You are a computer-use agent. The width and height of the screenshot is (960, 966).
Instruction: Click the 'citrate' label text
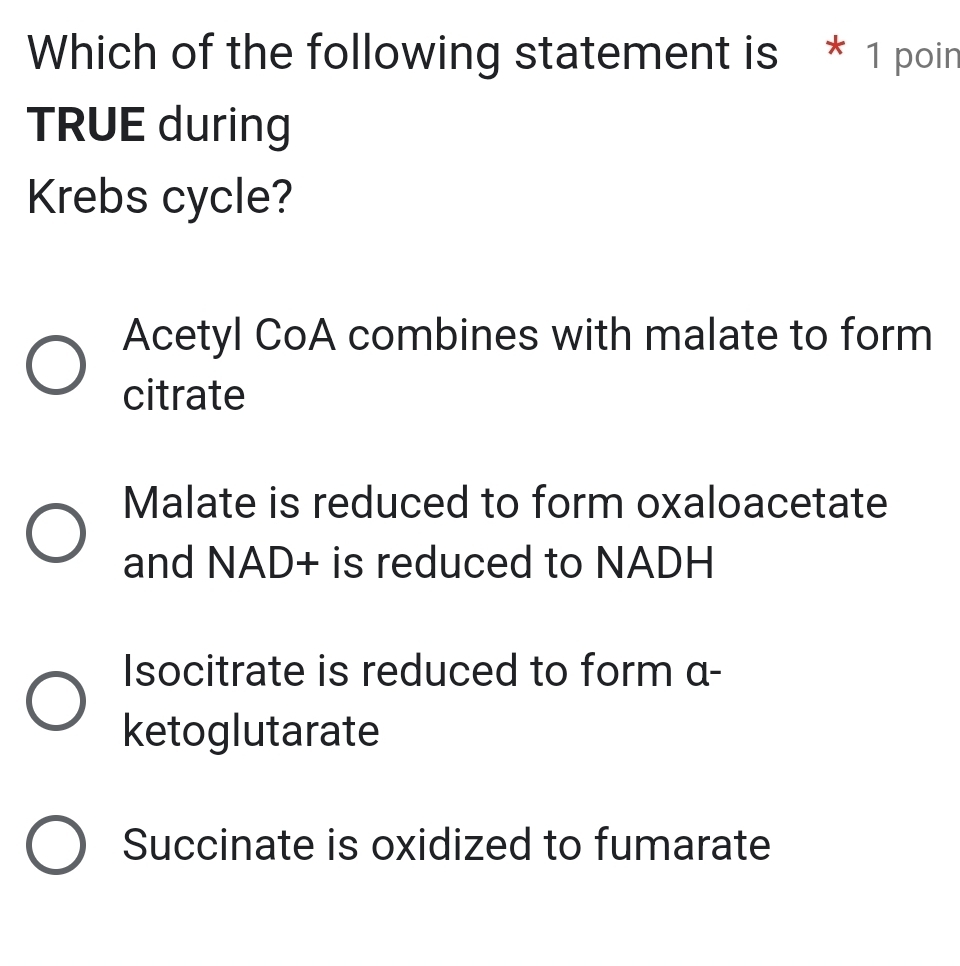[x=182, y=395]
